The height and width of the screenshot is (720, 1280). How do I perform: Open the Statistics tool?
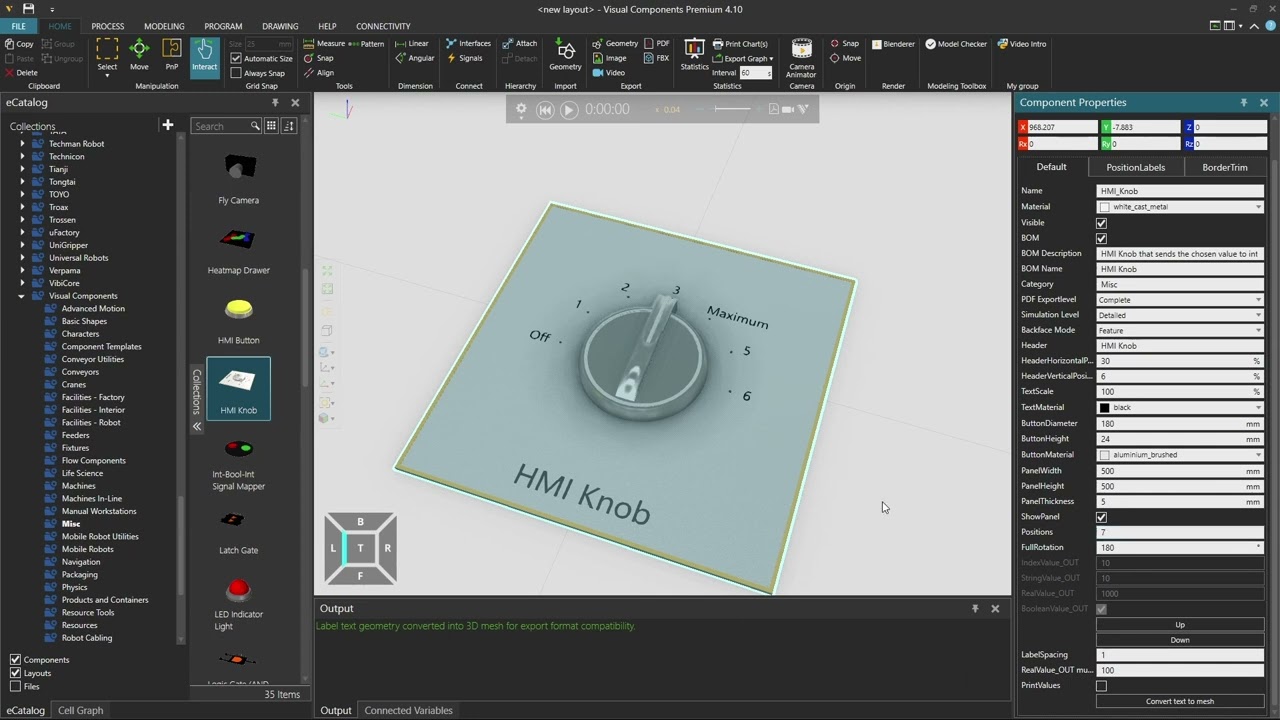point(694,56)
